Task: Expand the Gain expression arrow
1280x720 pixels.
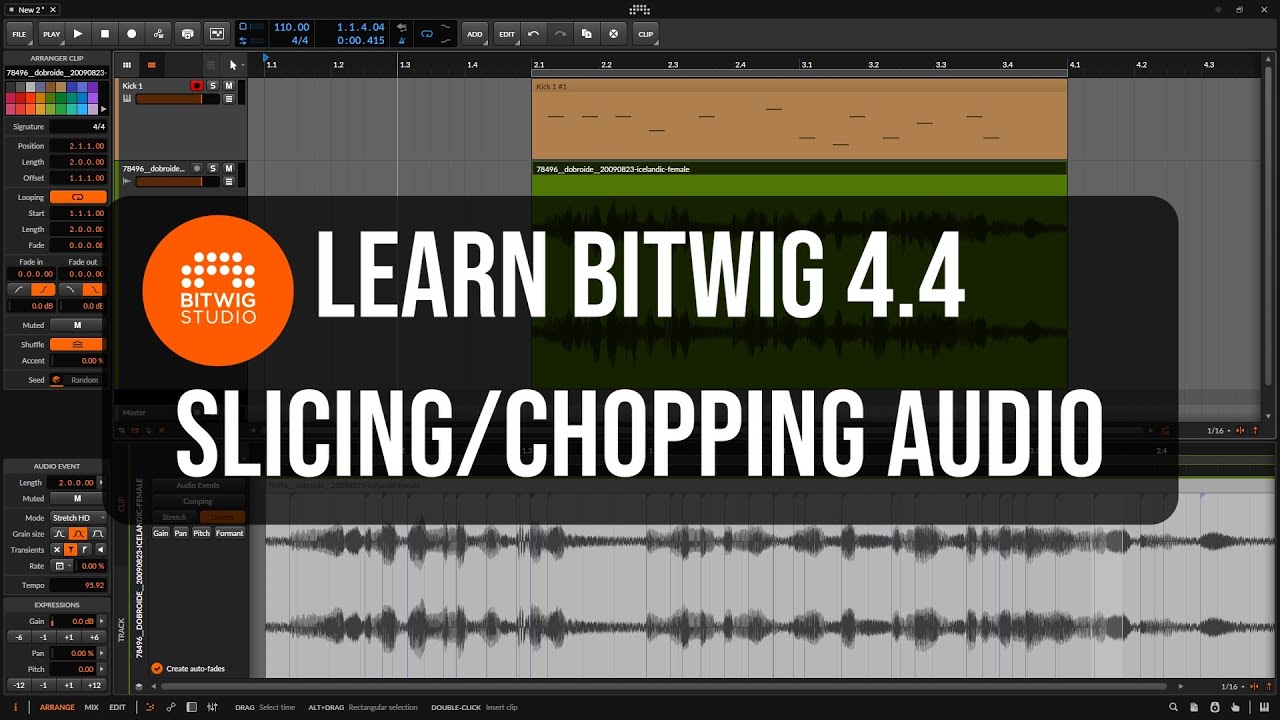Action: pyautogui.click(x=100, y=621)
